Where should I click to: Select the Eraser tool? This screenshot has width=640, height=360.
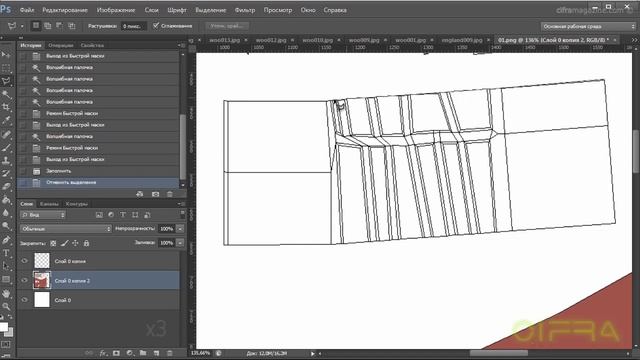[6, 187]
